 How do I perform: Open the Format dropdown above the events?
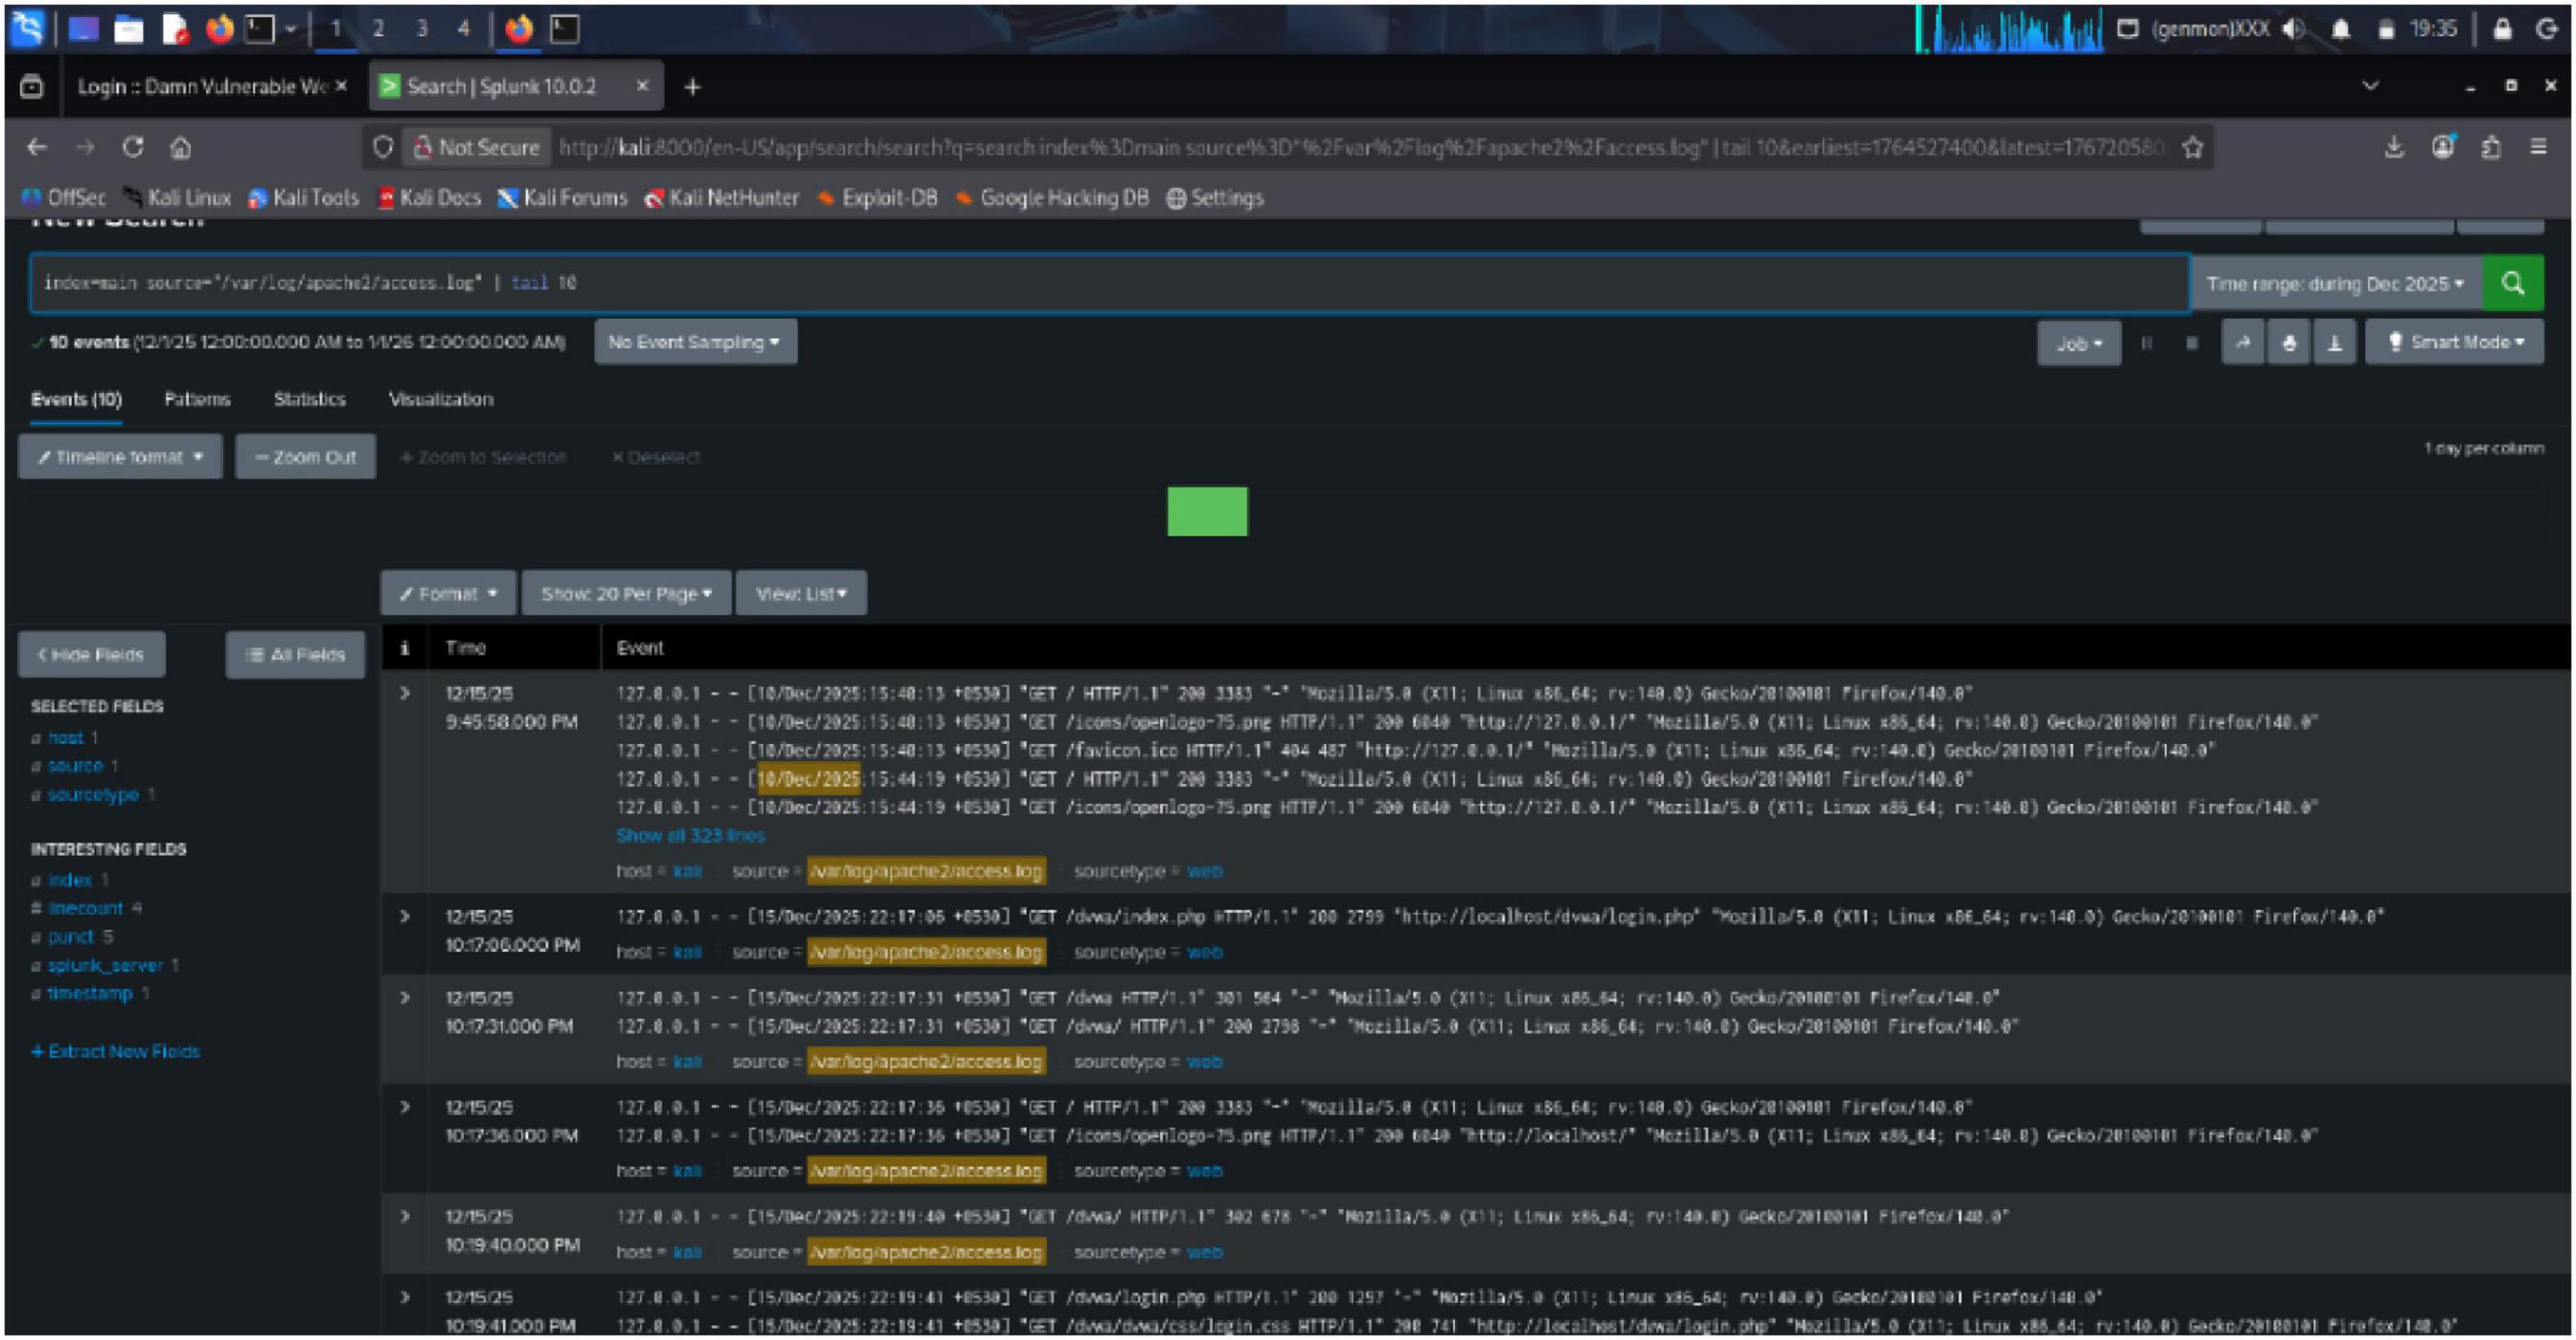click(448, 594)
